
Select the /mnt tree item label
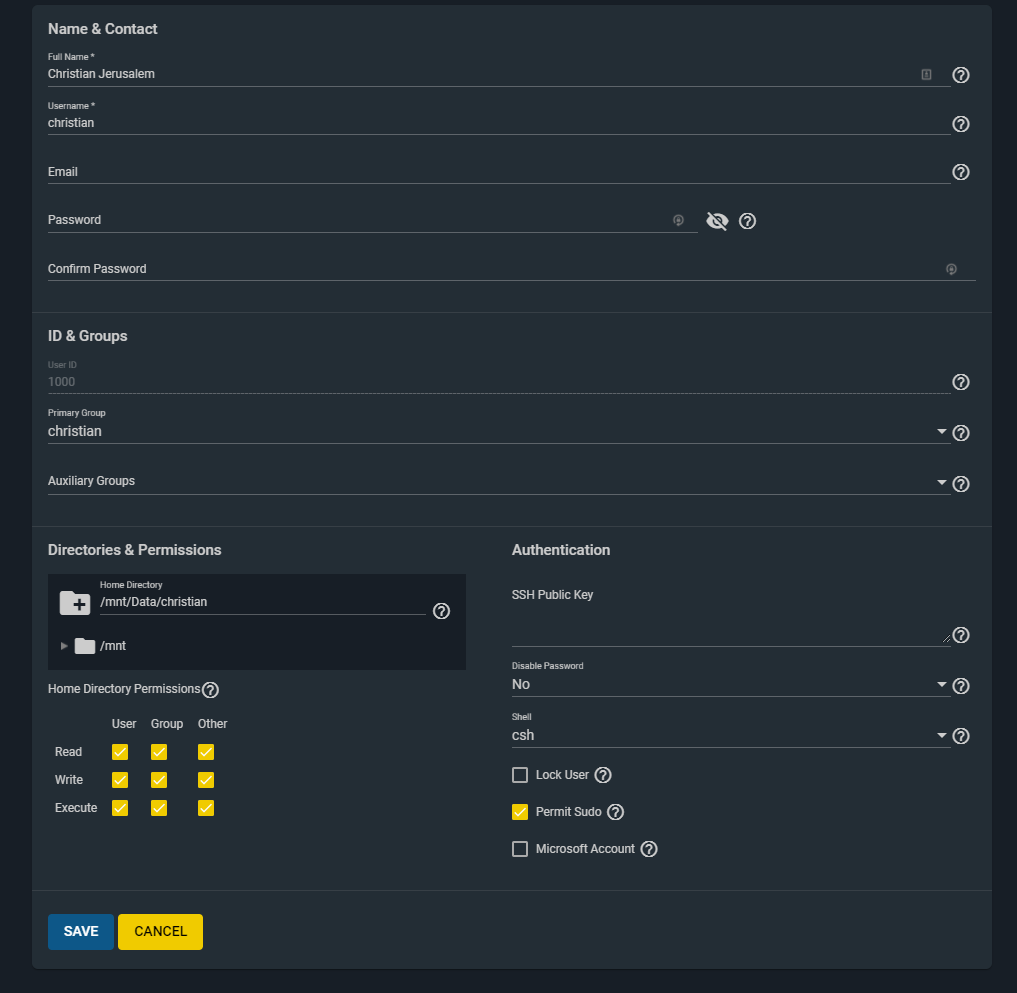click(x=113, y=646)
